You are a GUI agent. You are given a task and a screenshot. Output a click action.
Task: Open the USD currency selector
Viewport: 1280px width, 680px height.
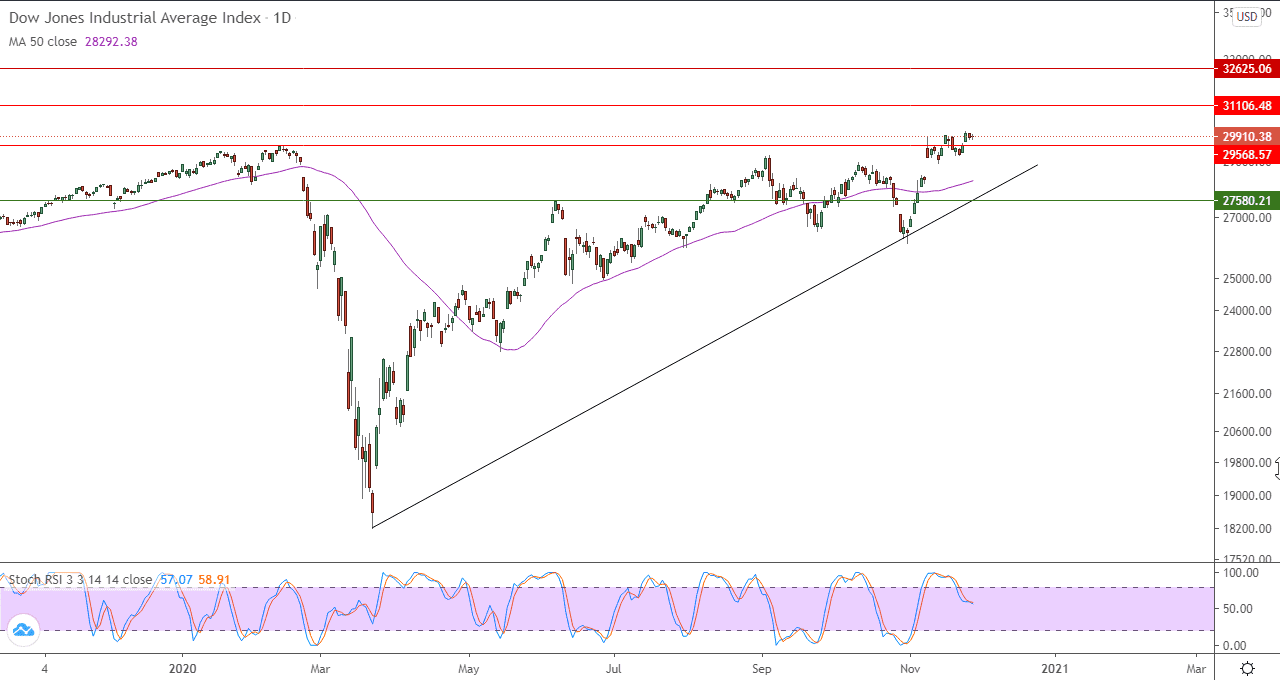pyautogui.click(x=1247, y=16)
